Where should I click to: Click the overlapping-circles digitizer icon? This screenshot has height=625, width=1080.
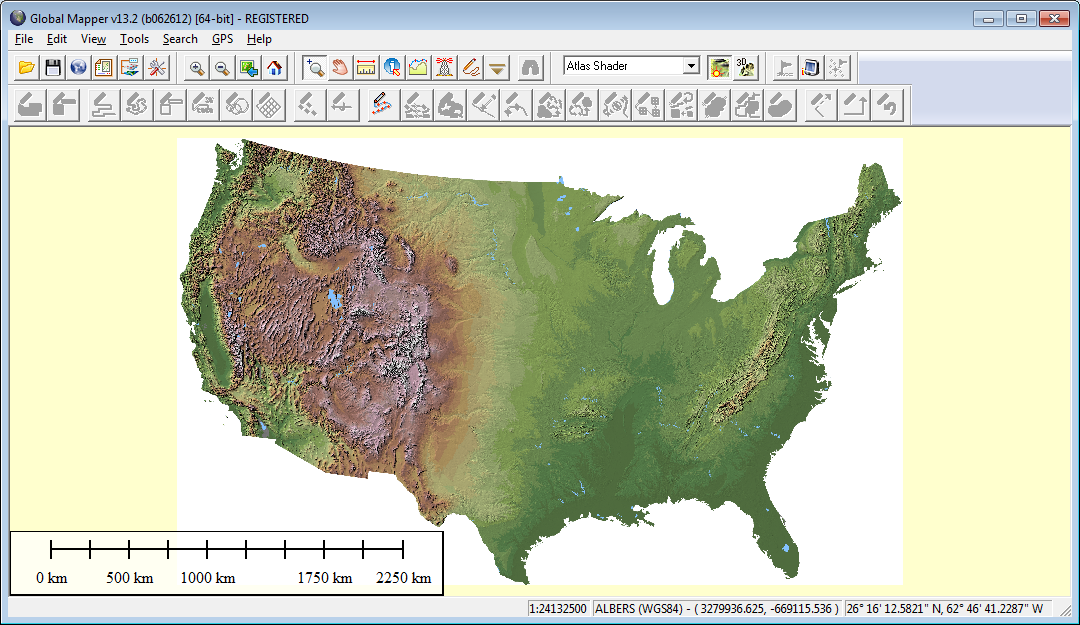(237, 105)
